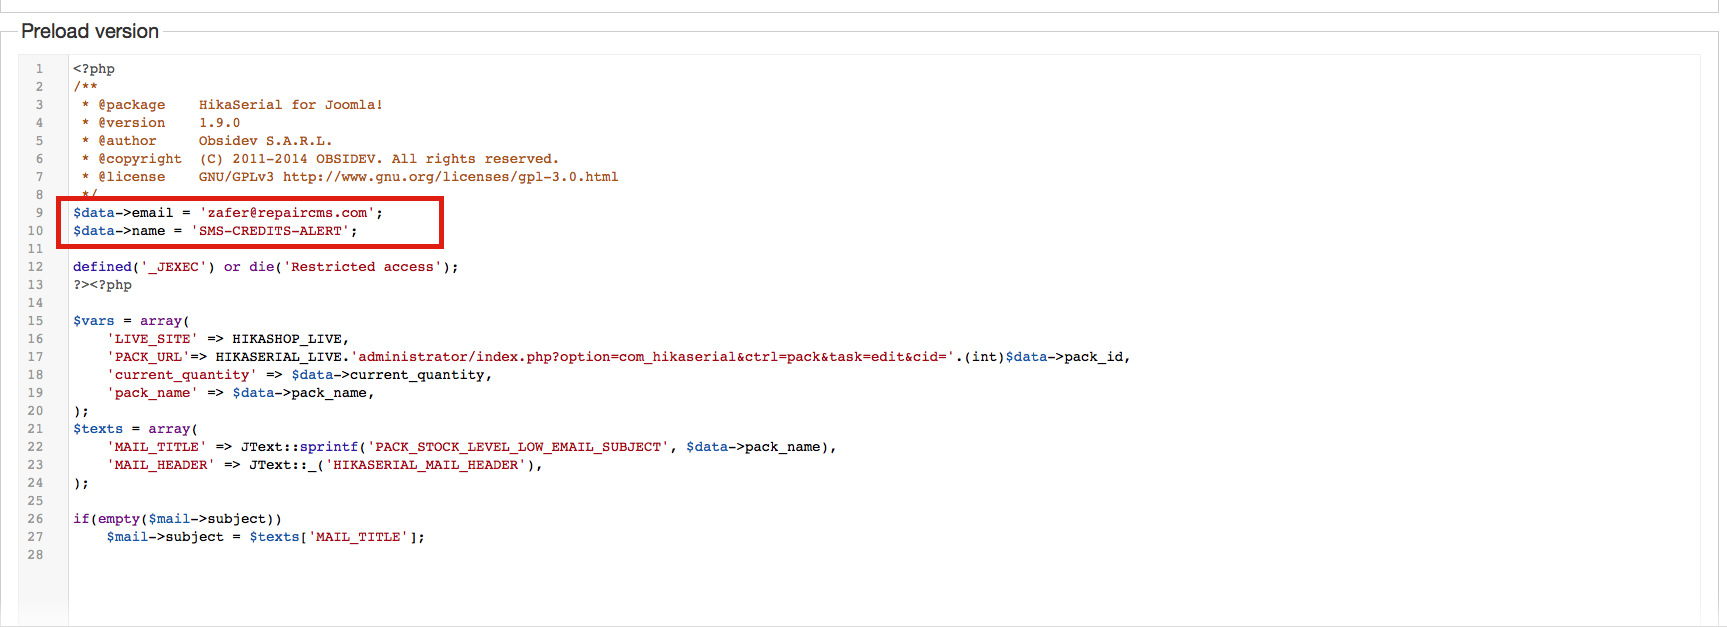The width and height of the screenshot is (1727, 627).
Task: Place cursor in 'zafer@repaircms.com' email string
Action: (x=287, y=213)
